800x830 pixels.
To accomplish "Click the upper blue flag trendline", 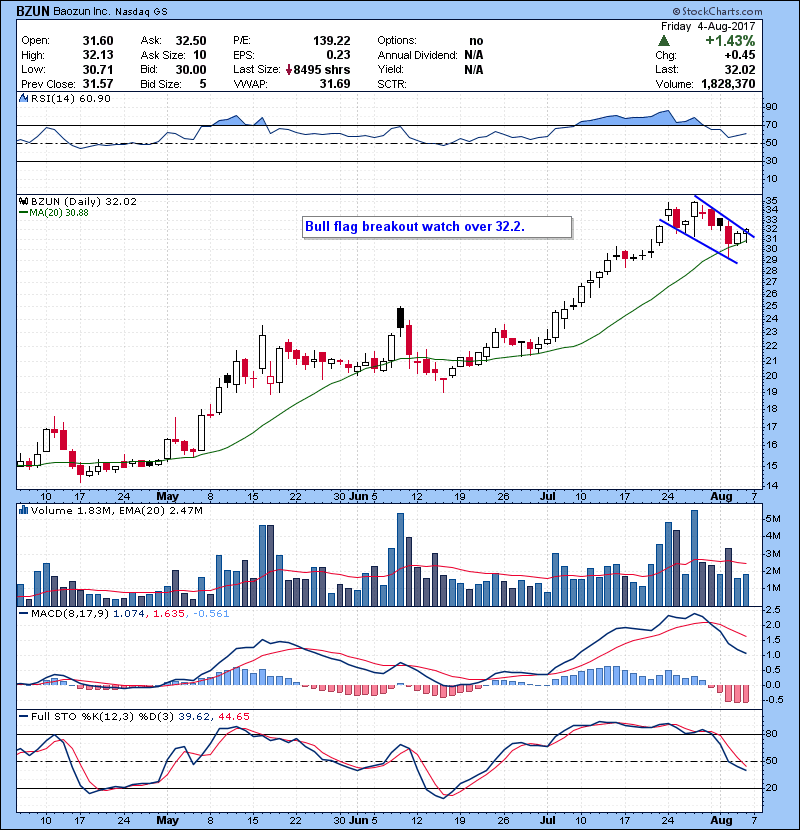I will coord(724,216).
